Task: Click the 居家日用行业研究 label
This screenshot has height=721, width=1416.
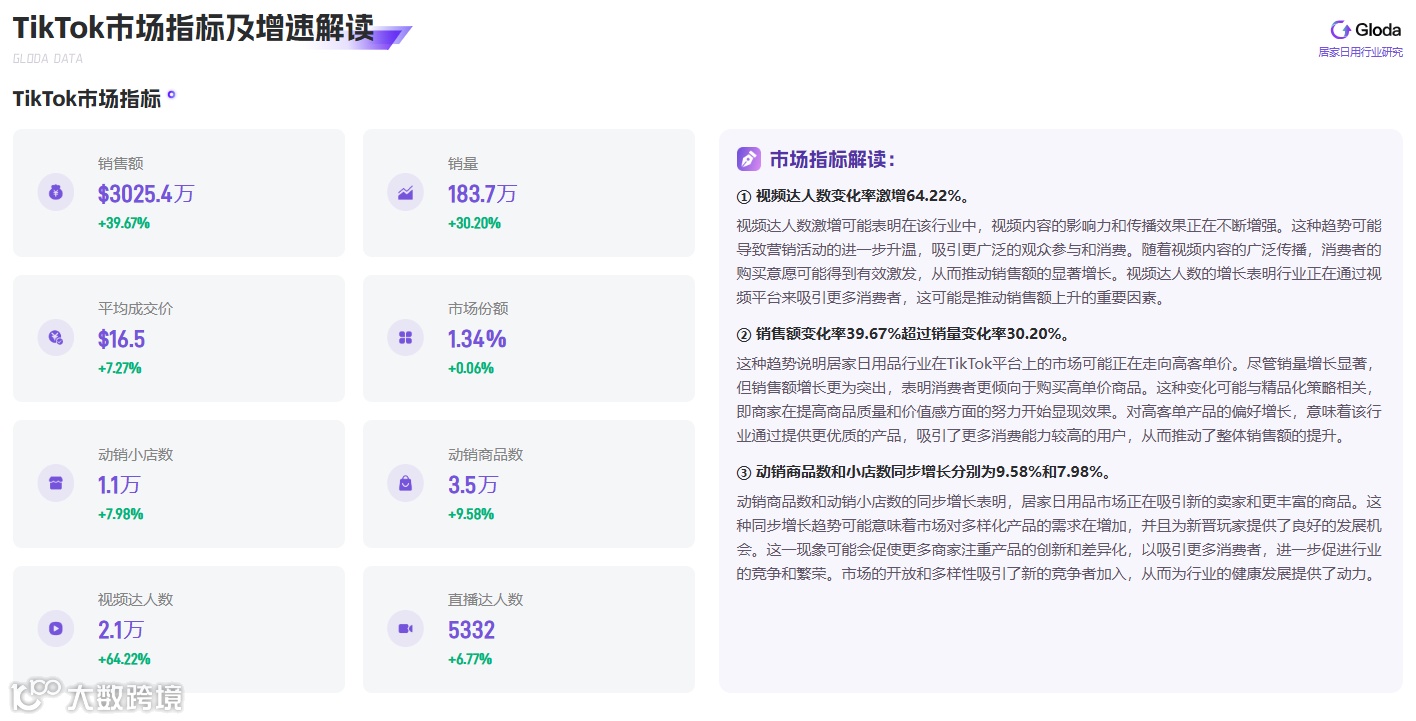Action: click(x=1360, y=52)
